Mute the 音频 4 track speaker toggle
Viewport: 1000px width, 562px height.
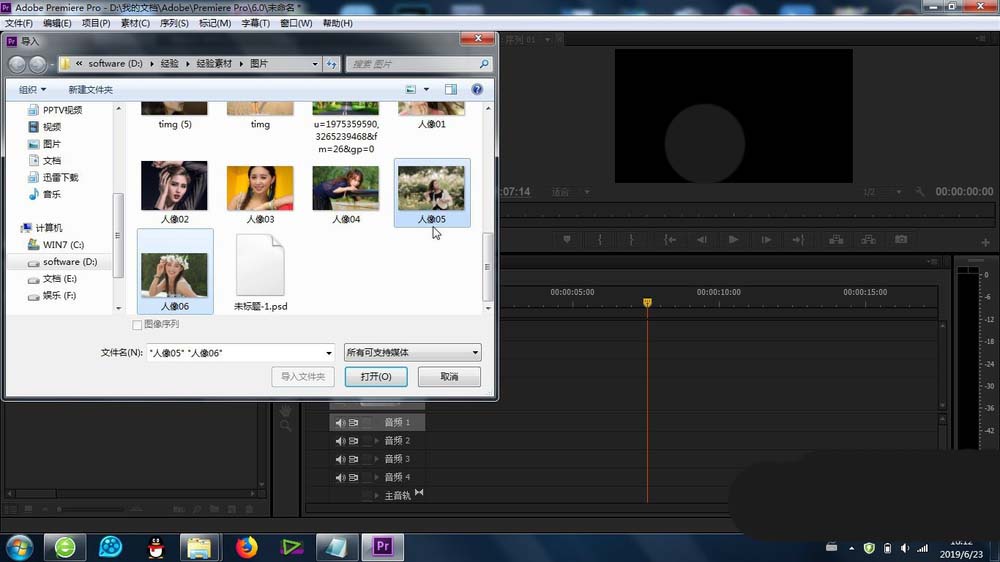click(x=340, y=477)
